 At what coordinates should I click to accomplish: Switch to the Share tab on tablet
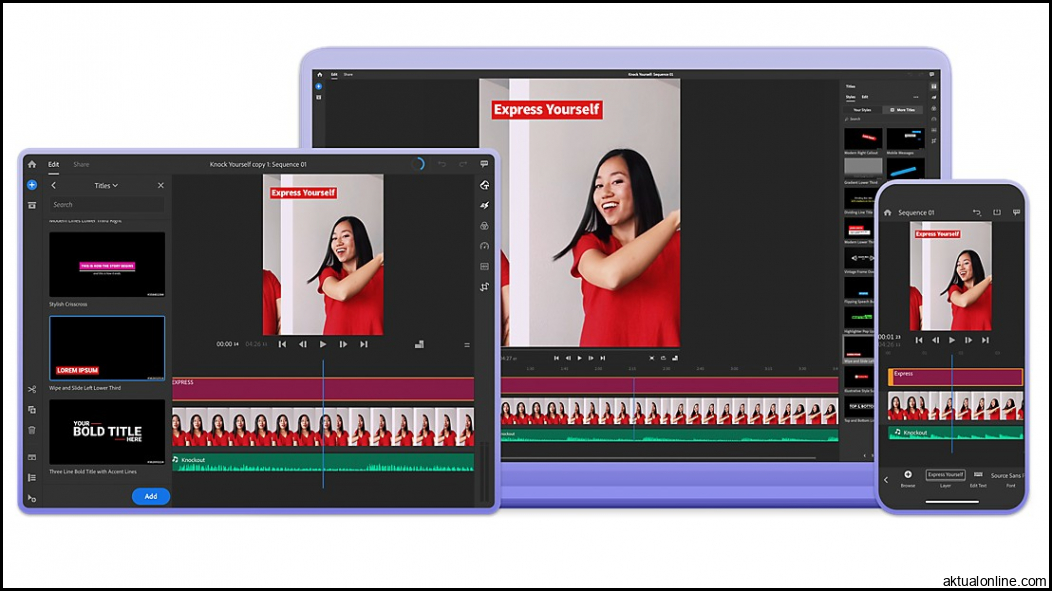81,164
